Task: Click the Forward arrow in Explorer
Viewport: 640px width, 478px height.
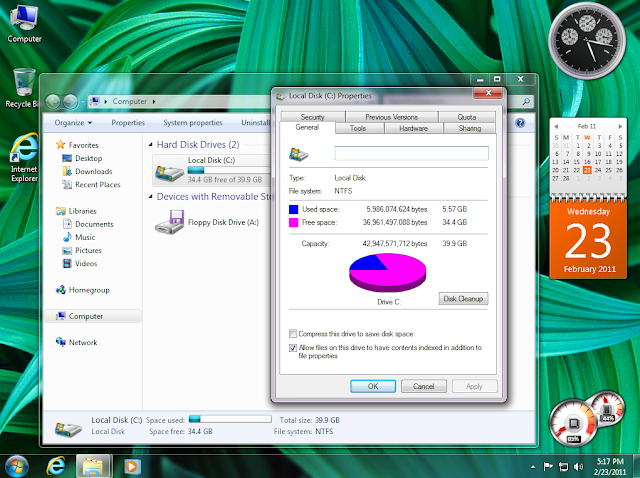Action: click(x=70, y=101)
